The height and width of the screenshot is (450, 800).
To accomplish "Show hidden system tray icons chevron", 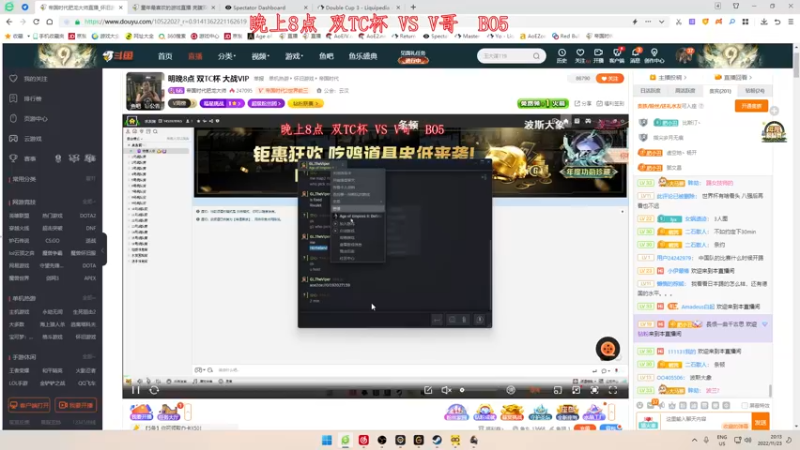I will tap(694, 440).
